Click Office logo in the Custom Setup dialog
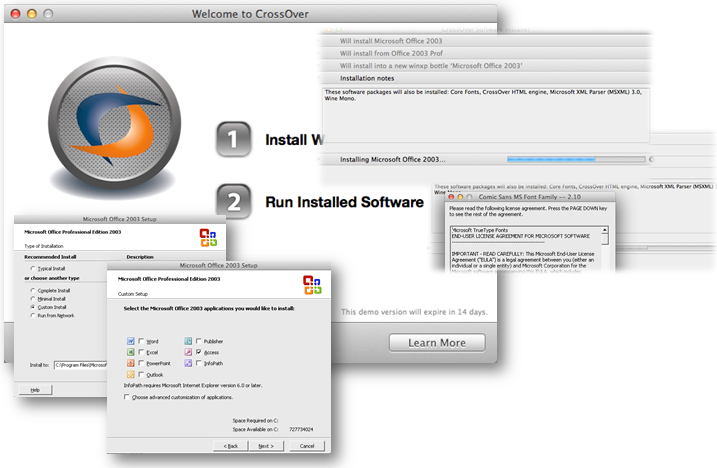This screenshot has height=468, width=717. pos(312,285)
